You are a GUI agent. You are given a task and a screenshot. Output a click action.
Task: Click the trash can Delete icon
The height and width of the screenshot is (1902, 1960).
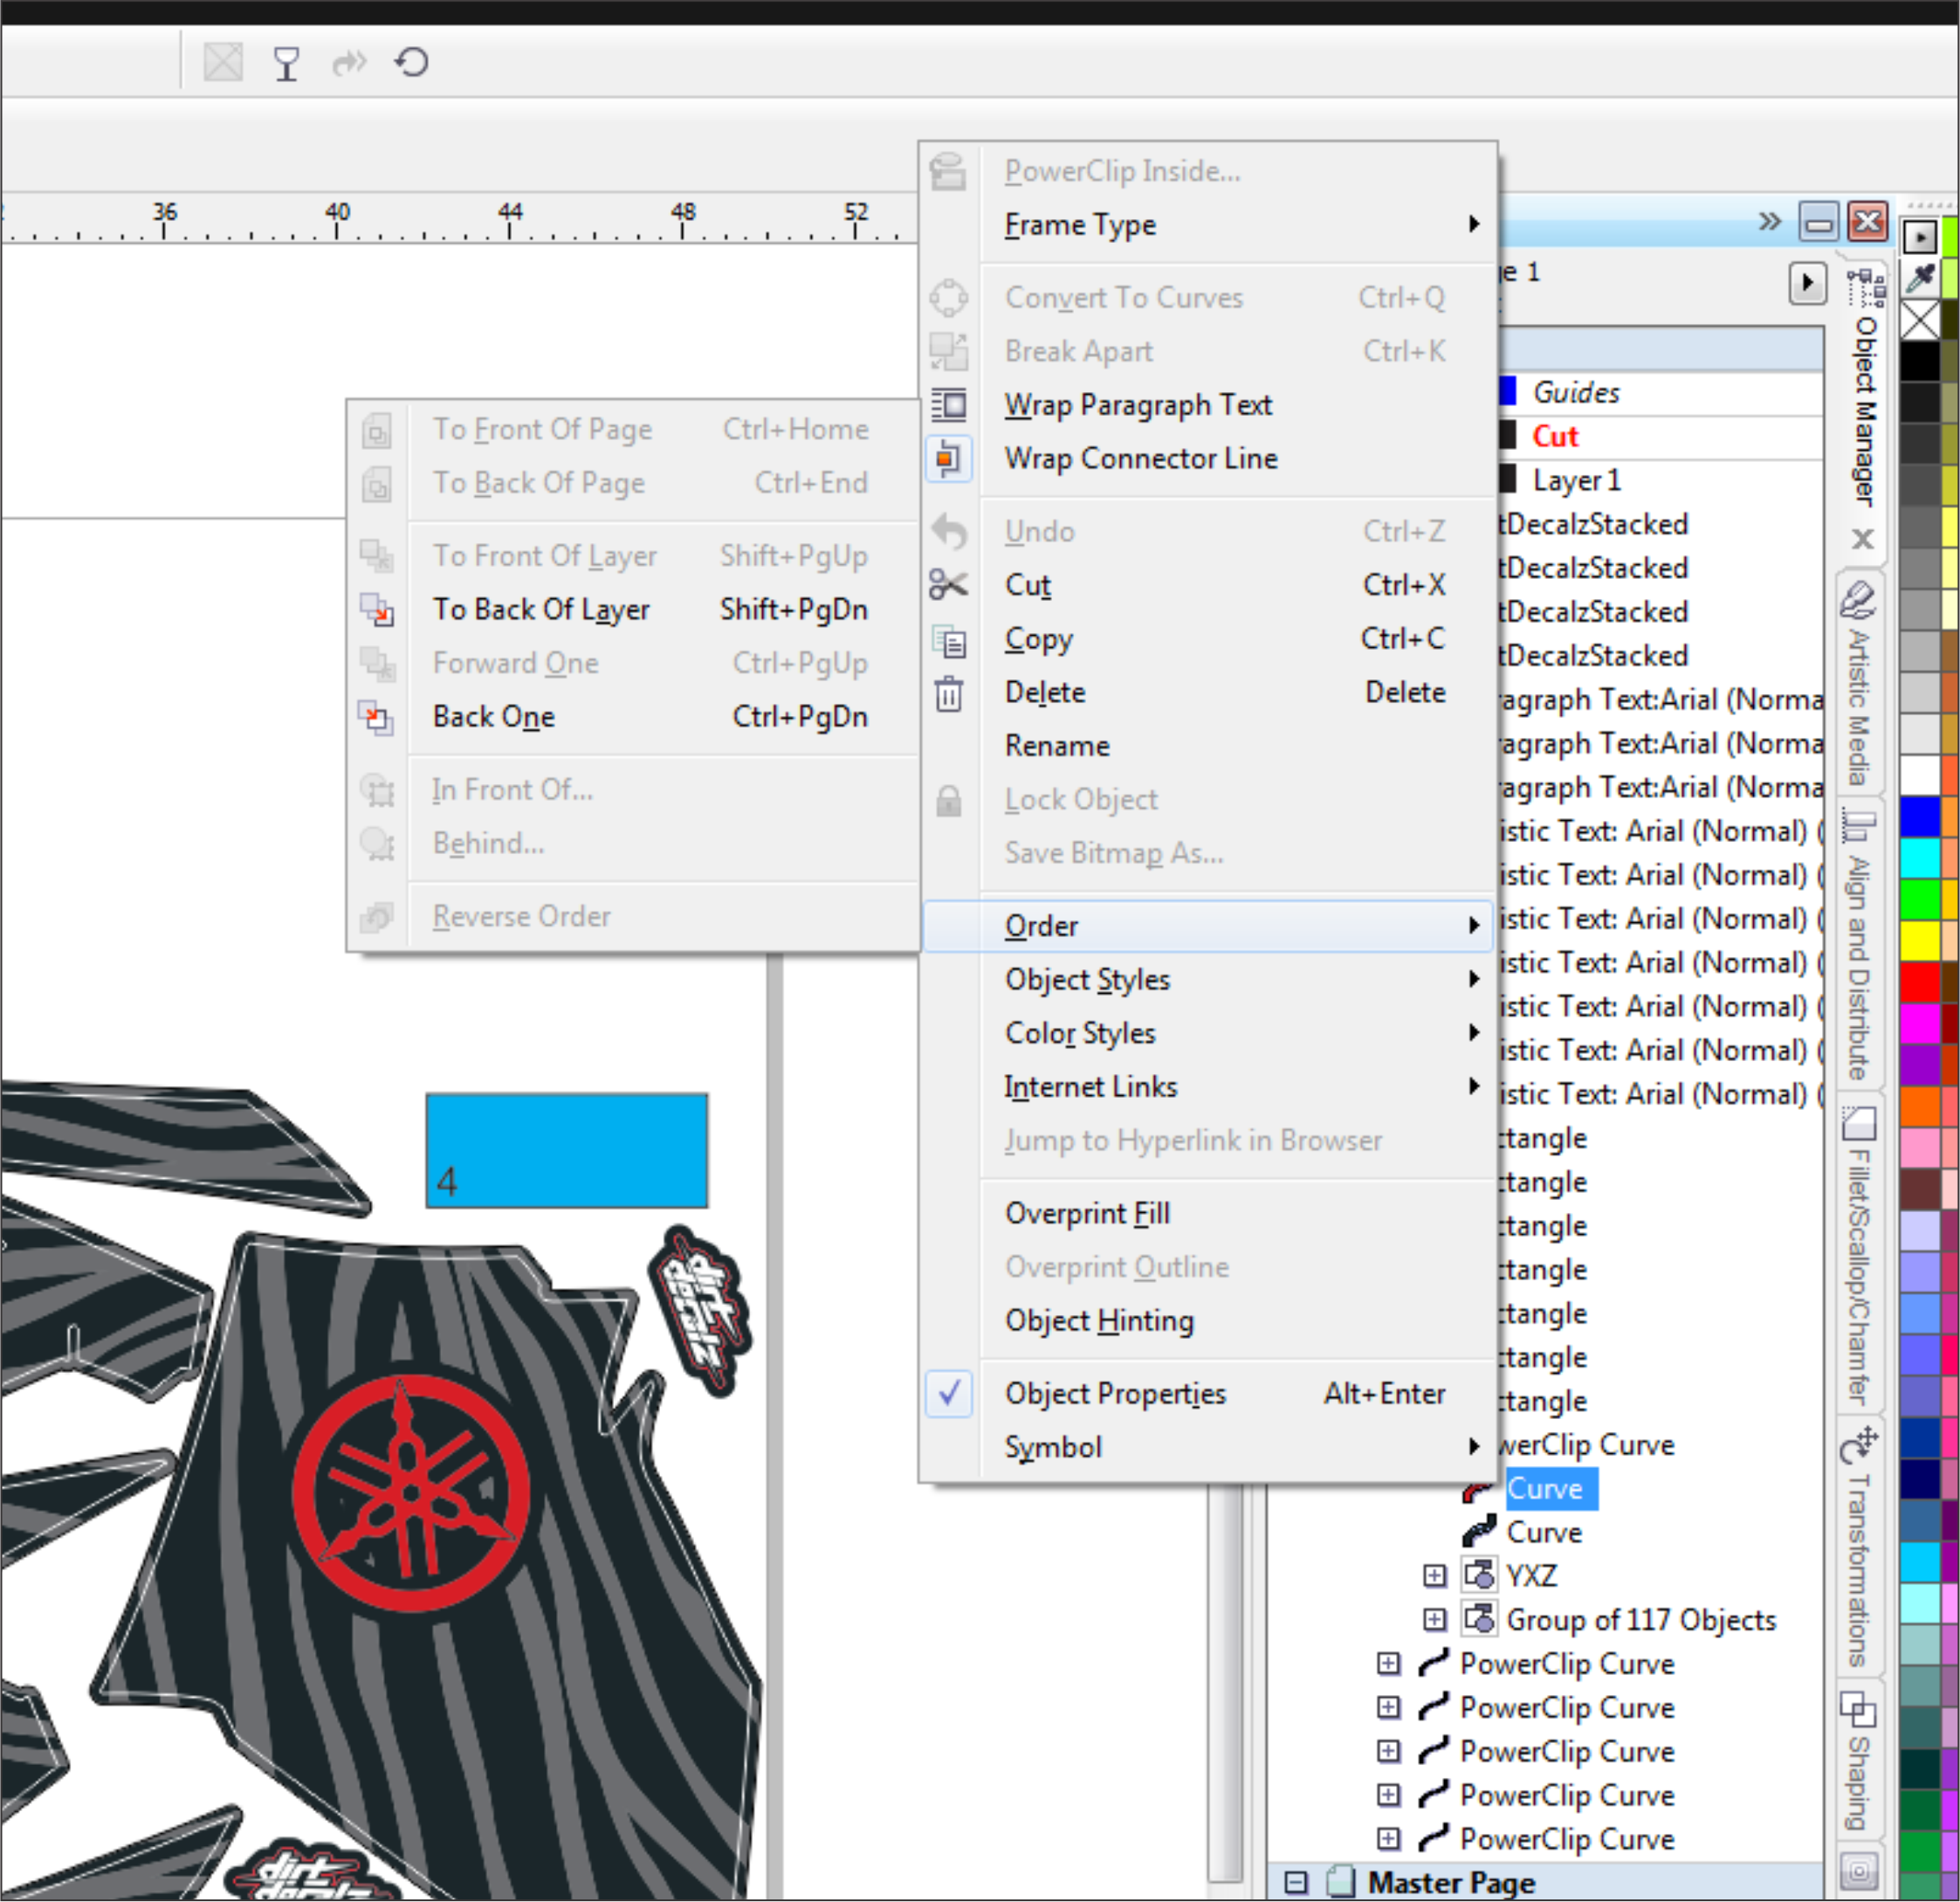[x=948, y=693]
